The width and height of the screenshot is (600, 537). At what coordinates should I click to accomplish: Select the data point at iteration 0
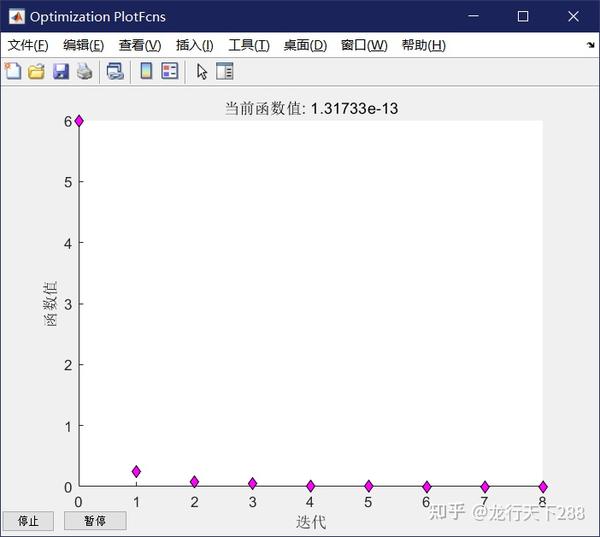tap(79, 121)
